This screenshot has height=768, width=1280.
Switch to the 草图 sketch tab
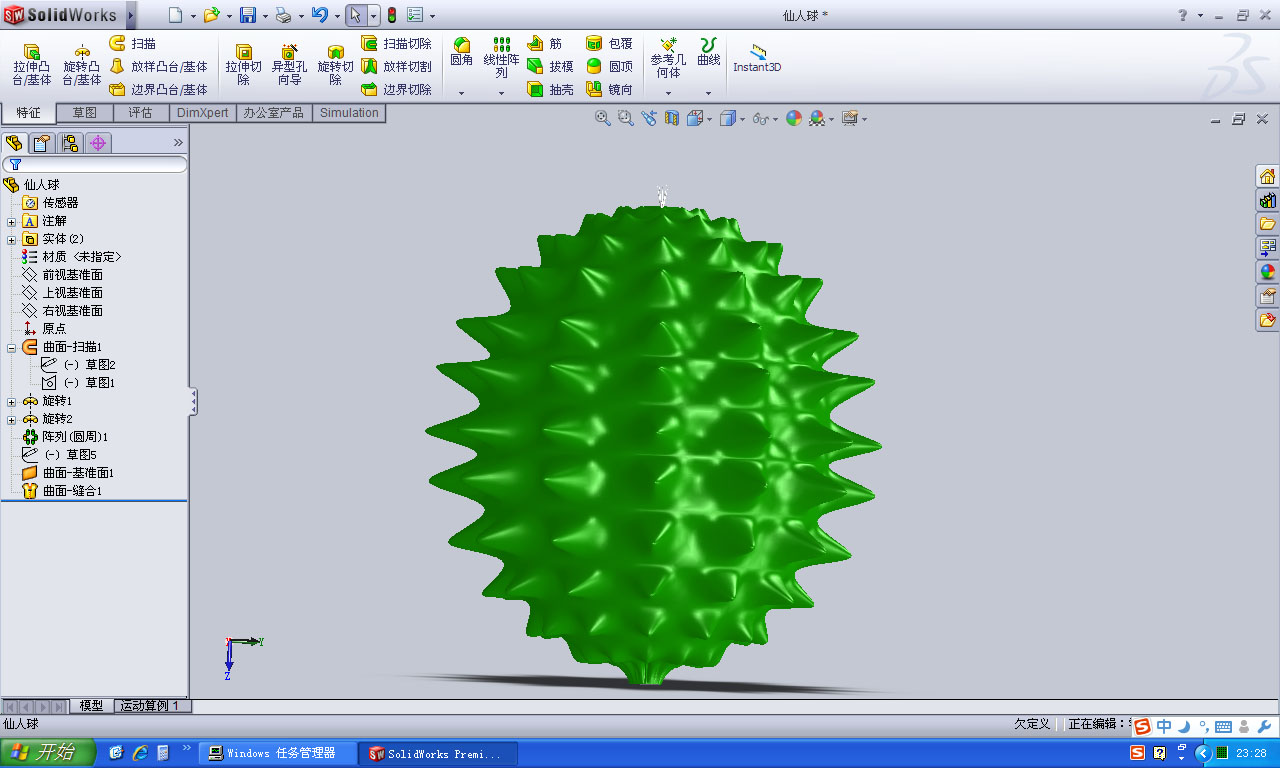pos(85,113)
